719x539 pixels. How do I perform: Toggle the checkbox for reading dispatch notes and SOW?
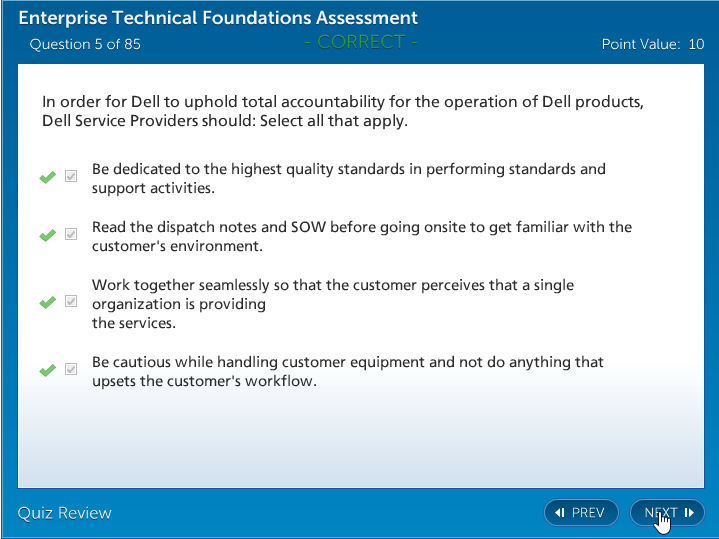click(x=71, y=235)
